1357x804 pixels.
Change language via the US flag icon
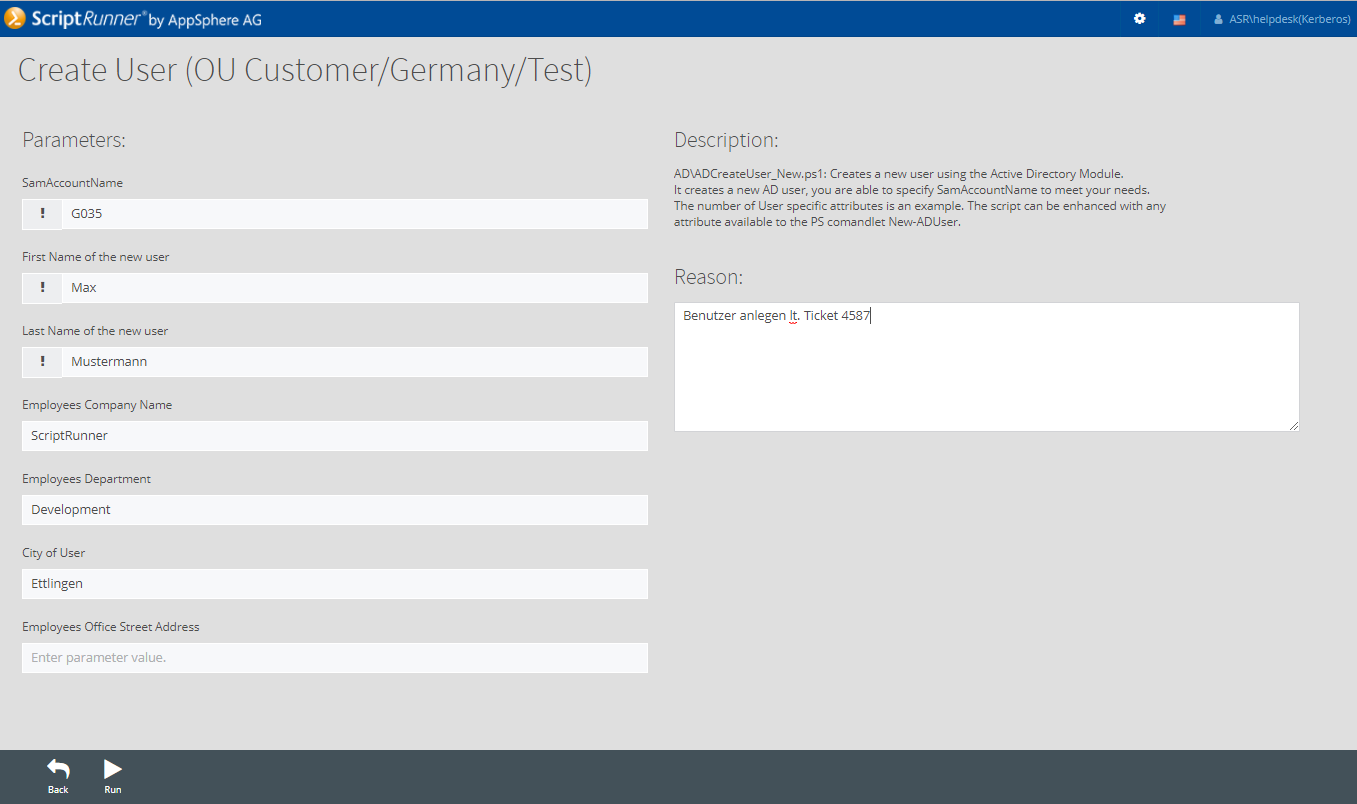point(1179,19)
